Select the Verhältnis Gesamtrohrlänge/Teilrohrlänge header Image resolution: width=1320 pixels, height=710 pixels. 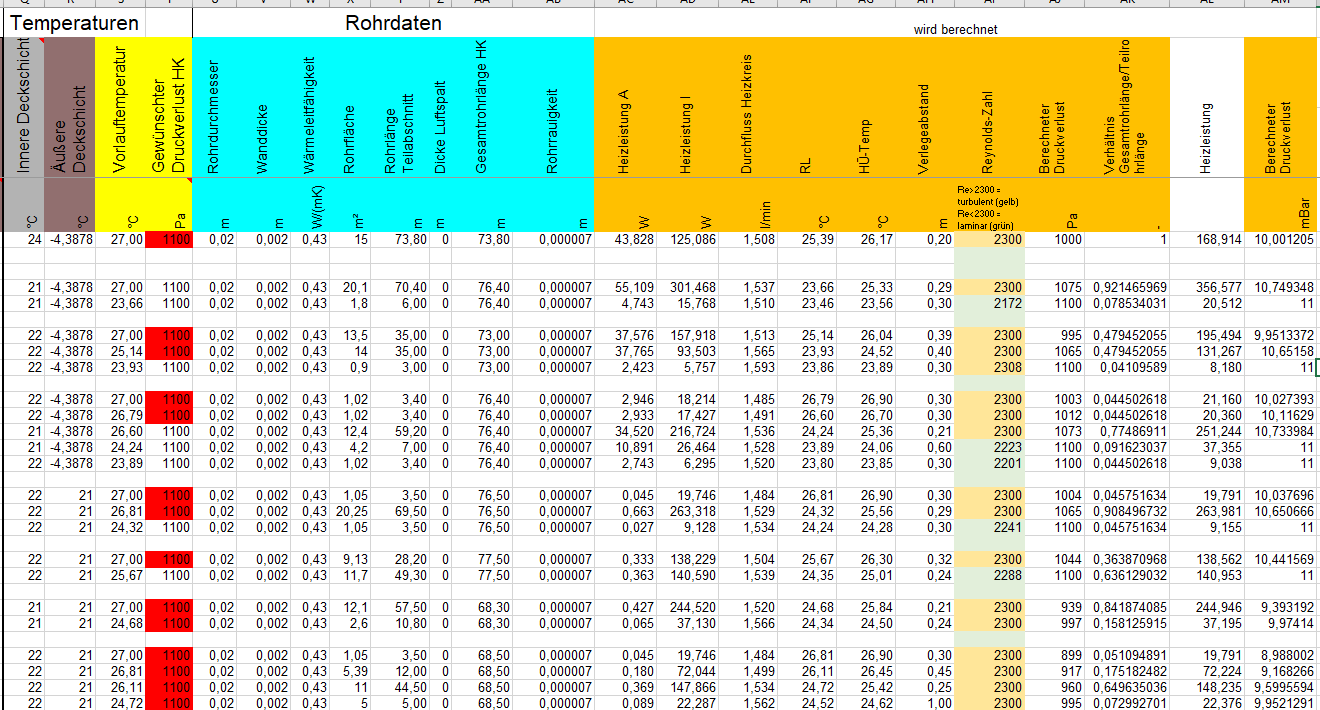(1127, 107)
